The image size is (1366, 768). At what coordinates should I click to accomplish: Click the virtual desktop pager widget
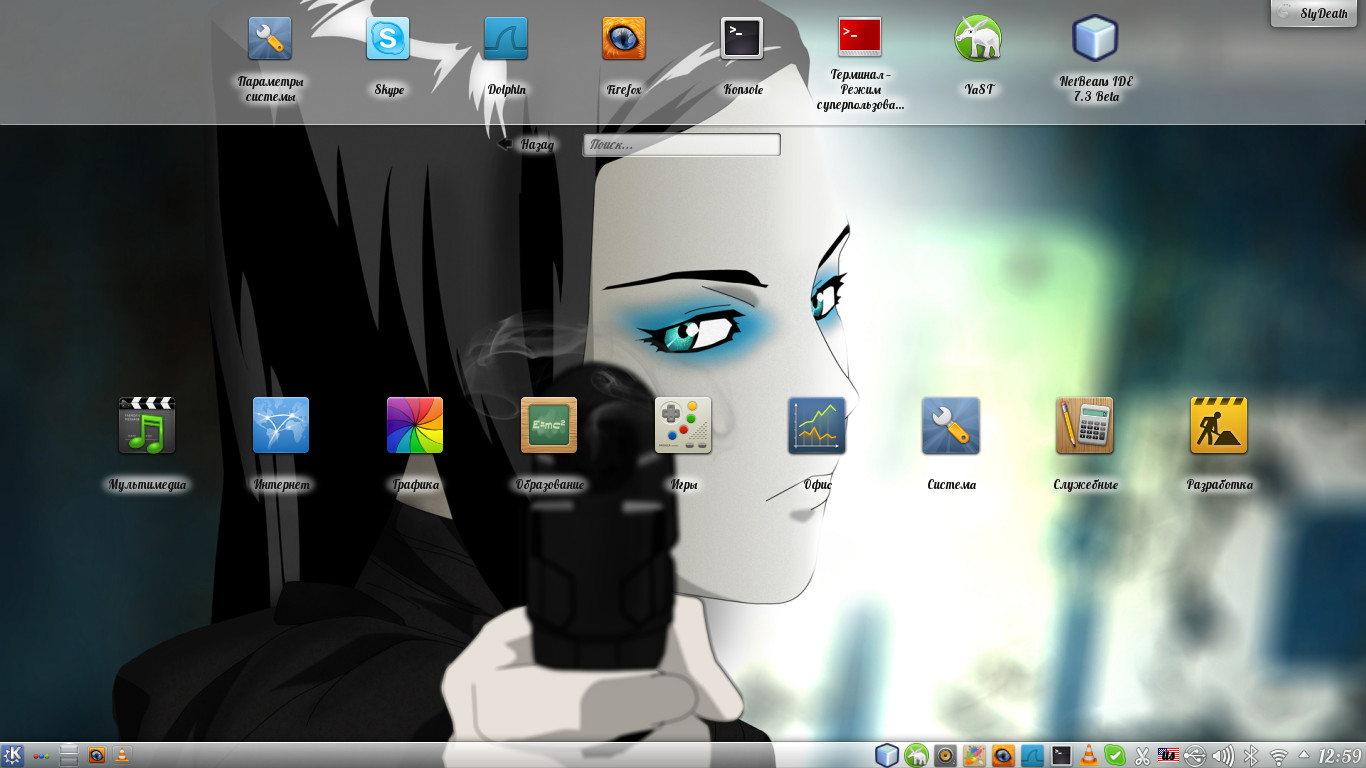69,755
